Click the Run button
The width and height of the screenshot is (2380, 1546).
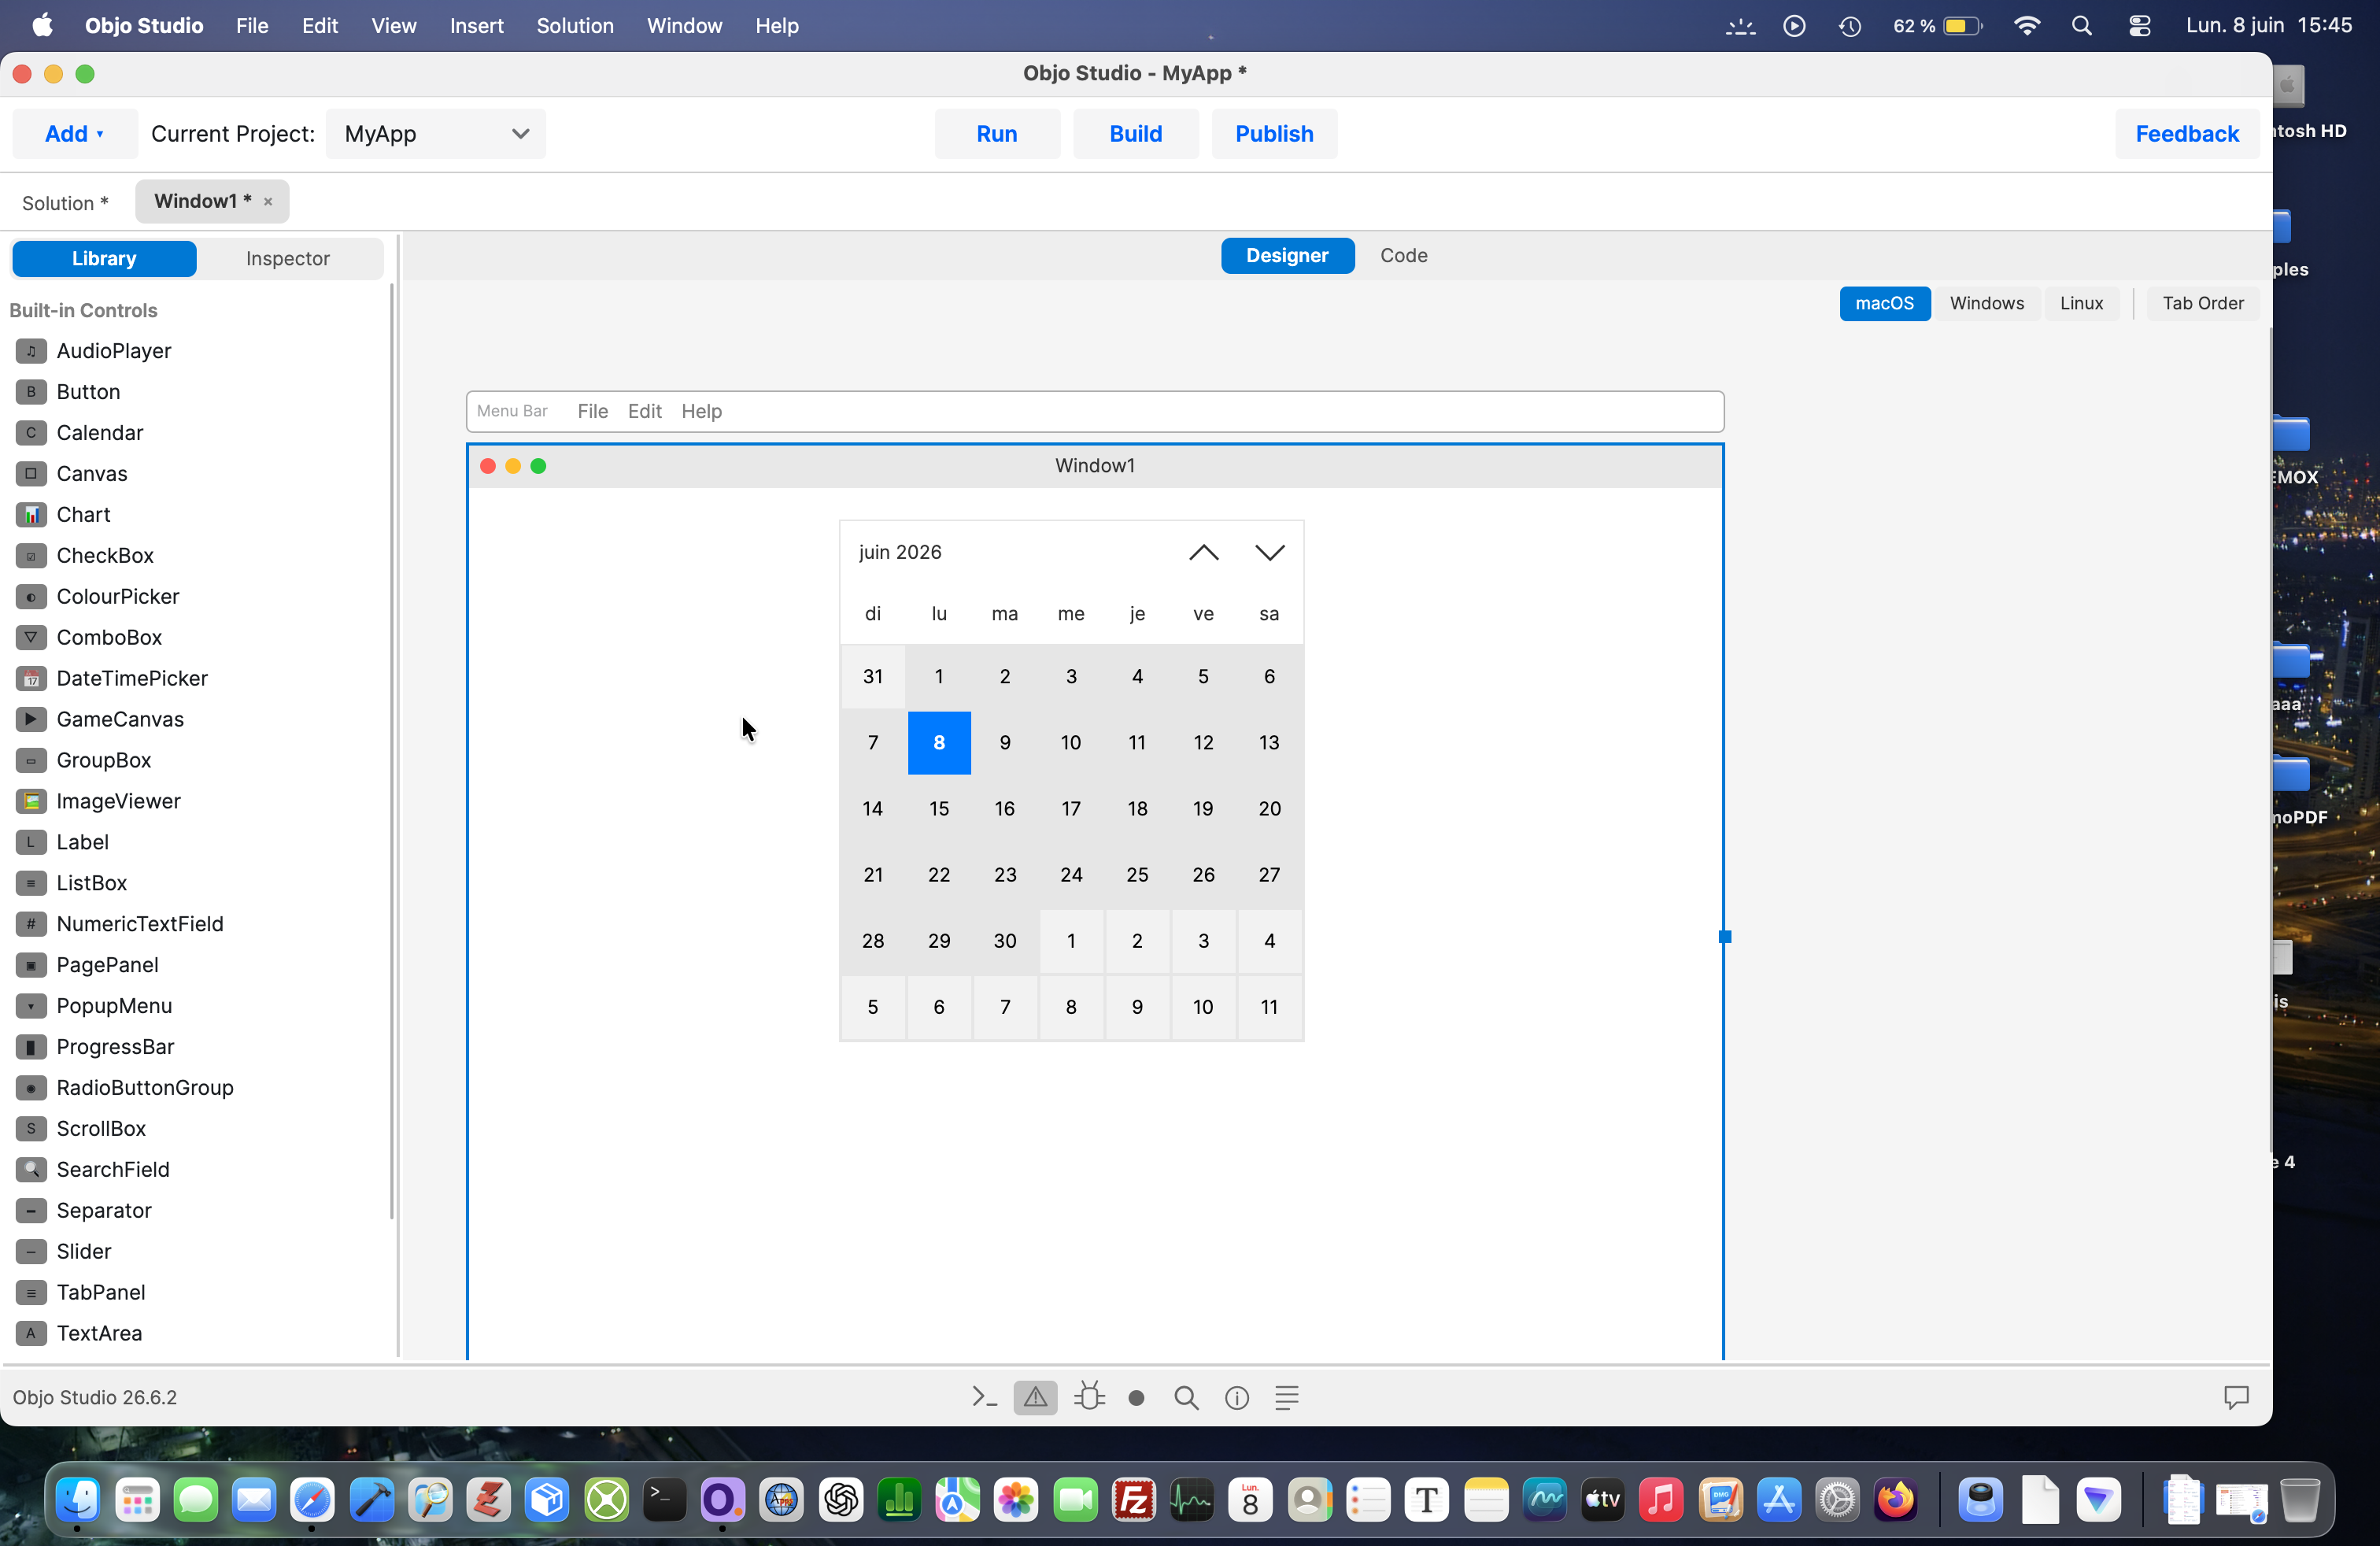(997, 133)
